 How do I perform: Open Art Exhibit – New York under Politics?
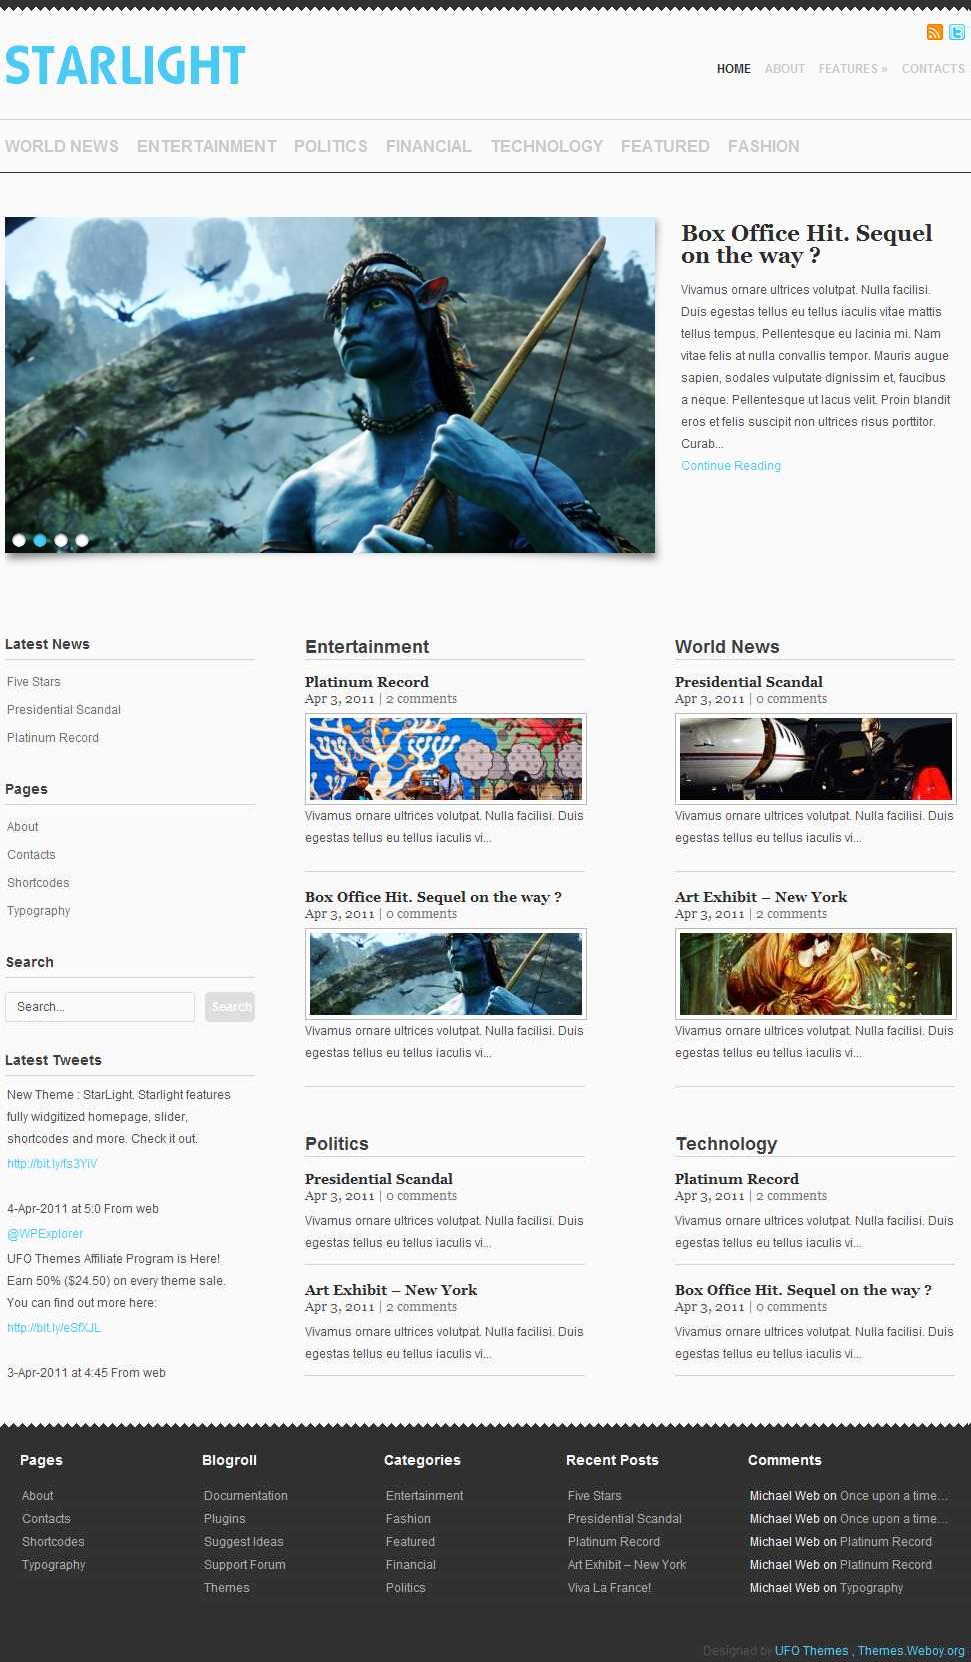[391, 1290]
